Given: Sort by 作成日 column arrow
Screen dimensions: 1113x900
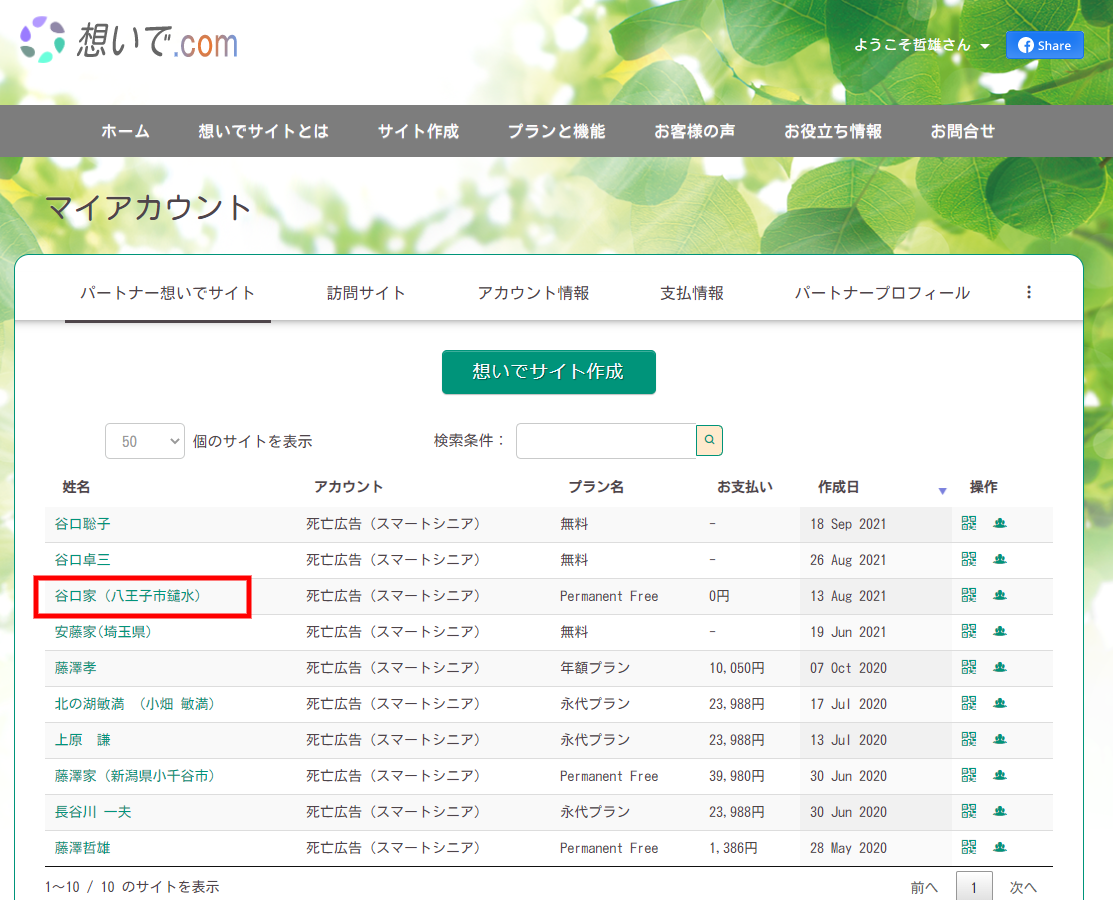Looking at the screenshot, I should click(942, 490).
